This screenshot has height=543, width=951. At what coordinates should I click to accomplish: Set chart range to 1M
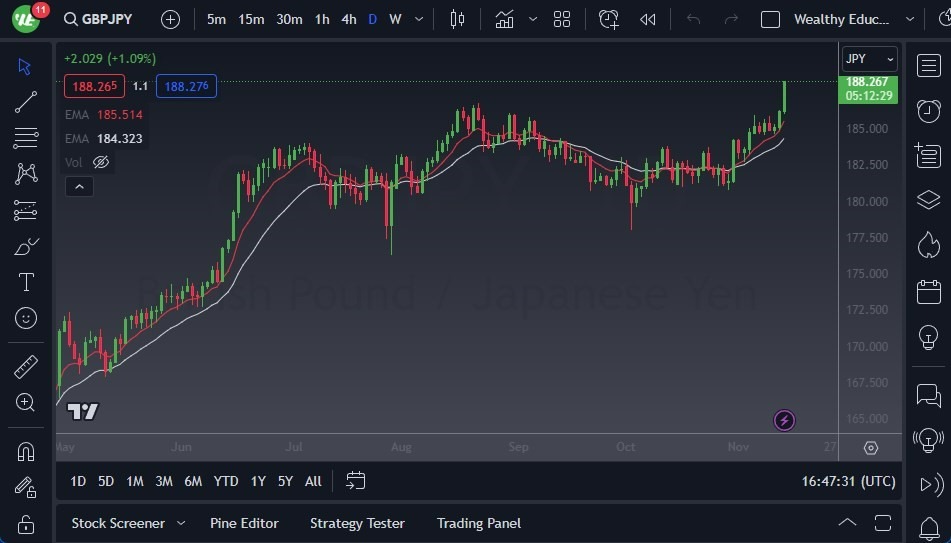click(135, 481)
